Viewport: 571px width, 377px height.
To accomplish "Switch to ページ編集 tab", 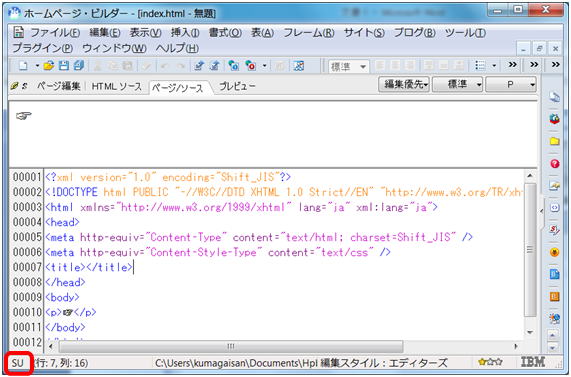I will [x=58, y=86].
